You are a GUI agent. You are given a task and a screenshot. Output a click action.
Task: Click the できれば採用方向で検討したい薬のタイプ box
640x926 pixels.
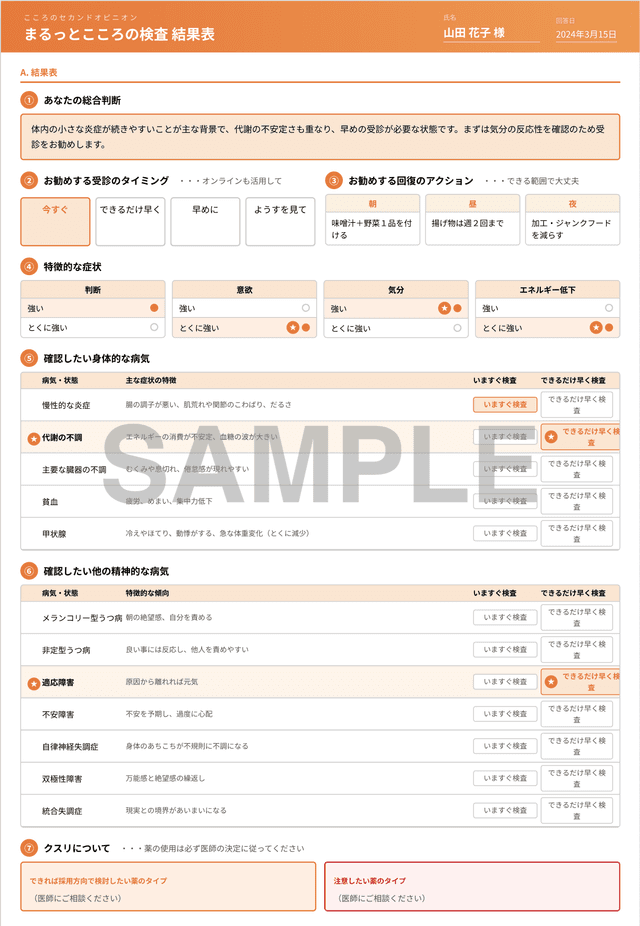(x=168, y=886)
